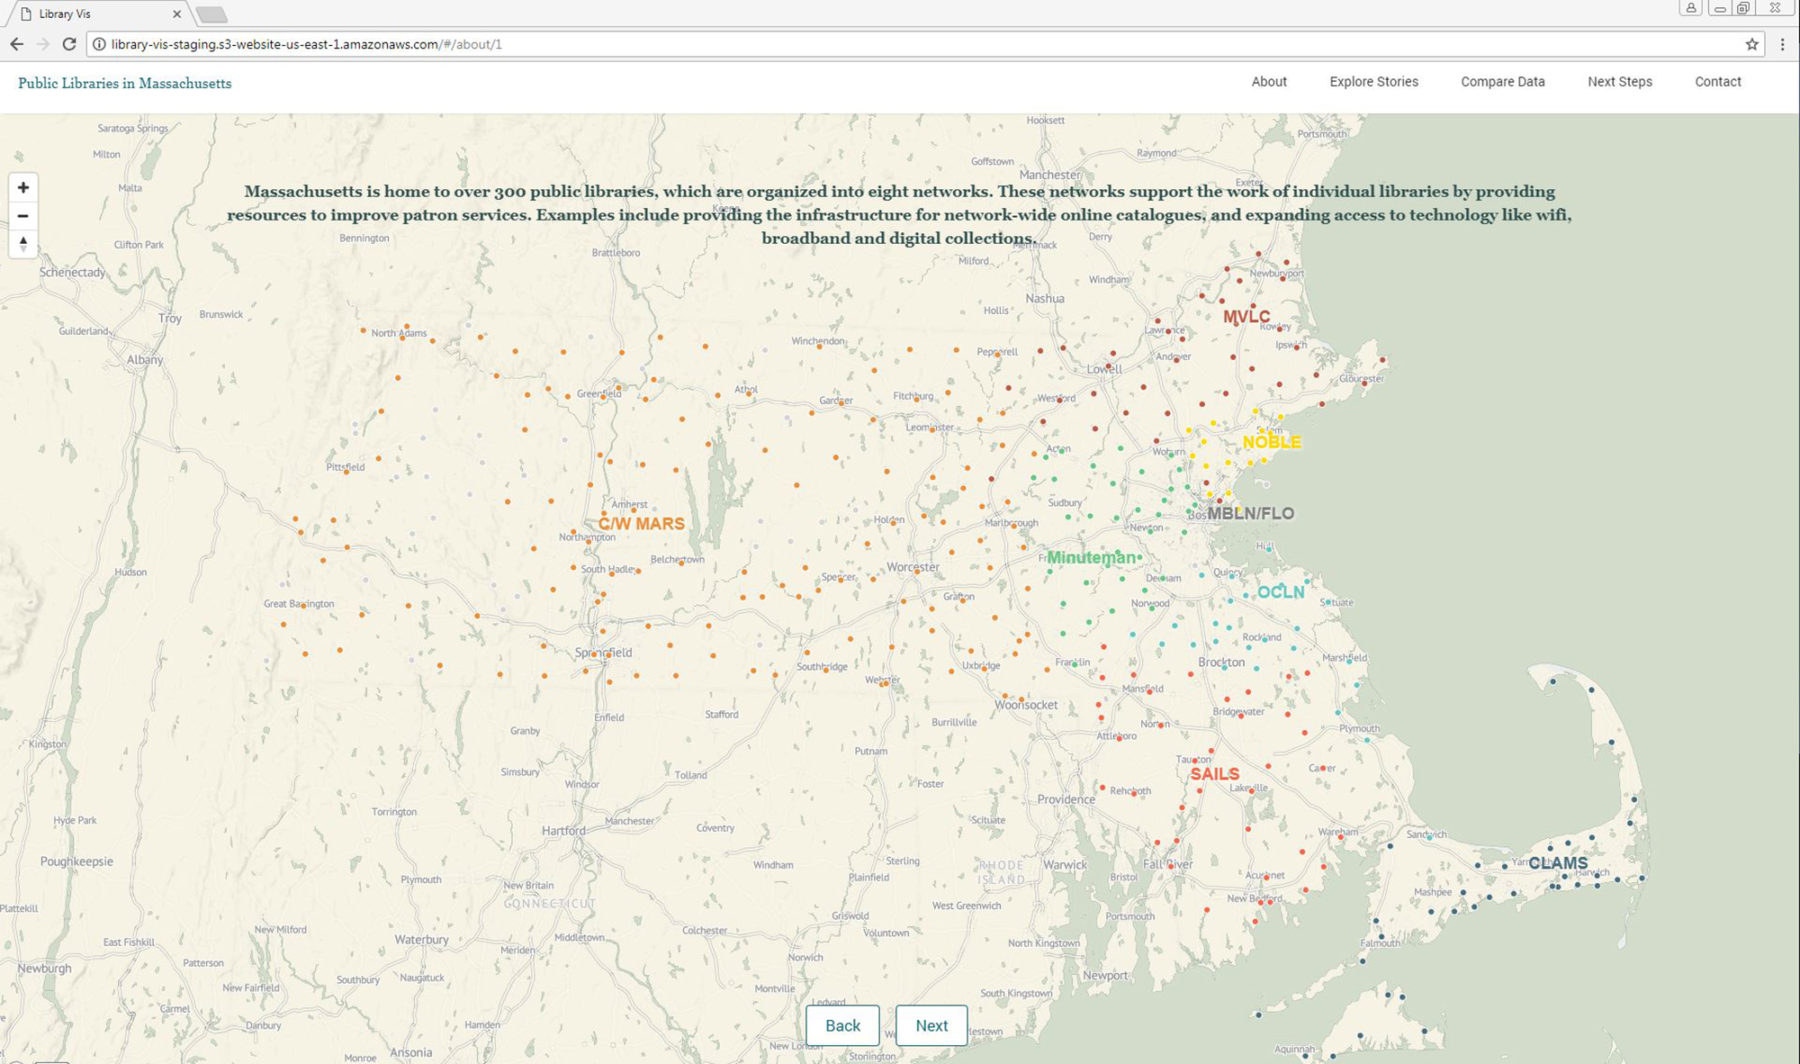Open a new browser tab
1800x1064 pixels.
point(211,14)
